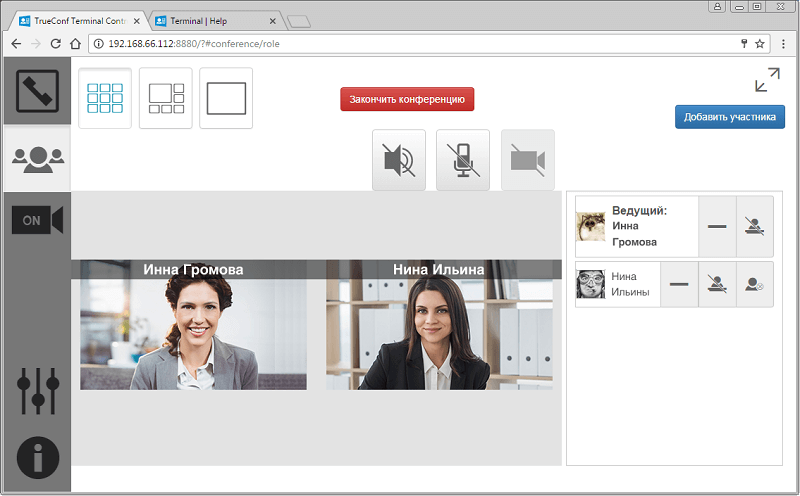This screenshot has width=800, height=496.
Task: Toggle the speaker mute button
Action: 399,160
